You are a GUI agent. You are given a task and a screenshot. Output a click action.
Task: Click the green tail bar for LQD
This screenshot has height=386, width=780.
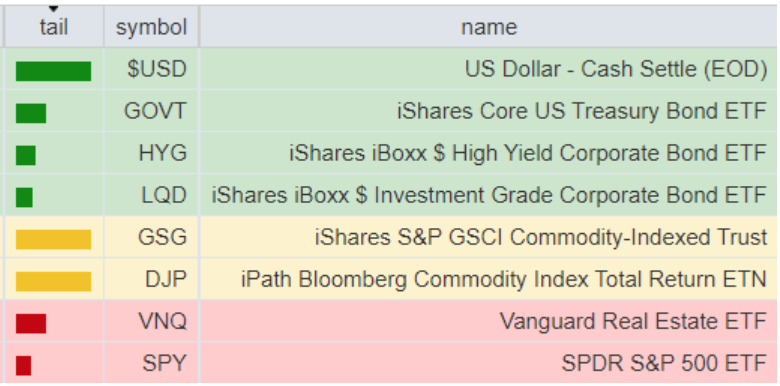pyautogui.click(x=24, y=197)
